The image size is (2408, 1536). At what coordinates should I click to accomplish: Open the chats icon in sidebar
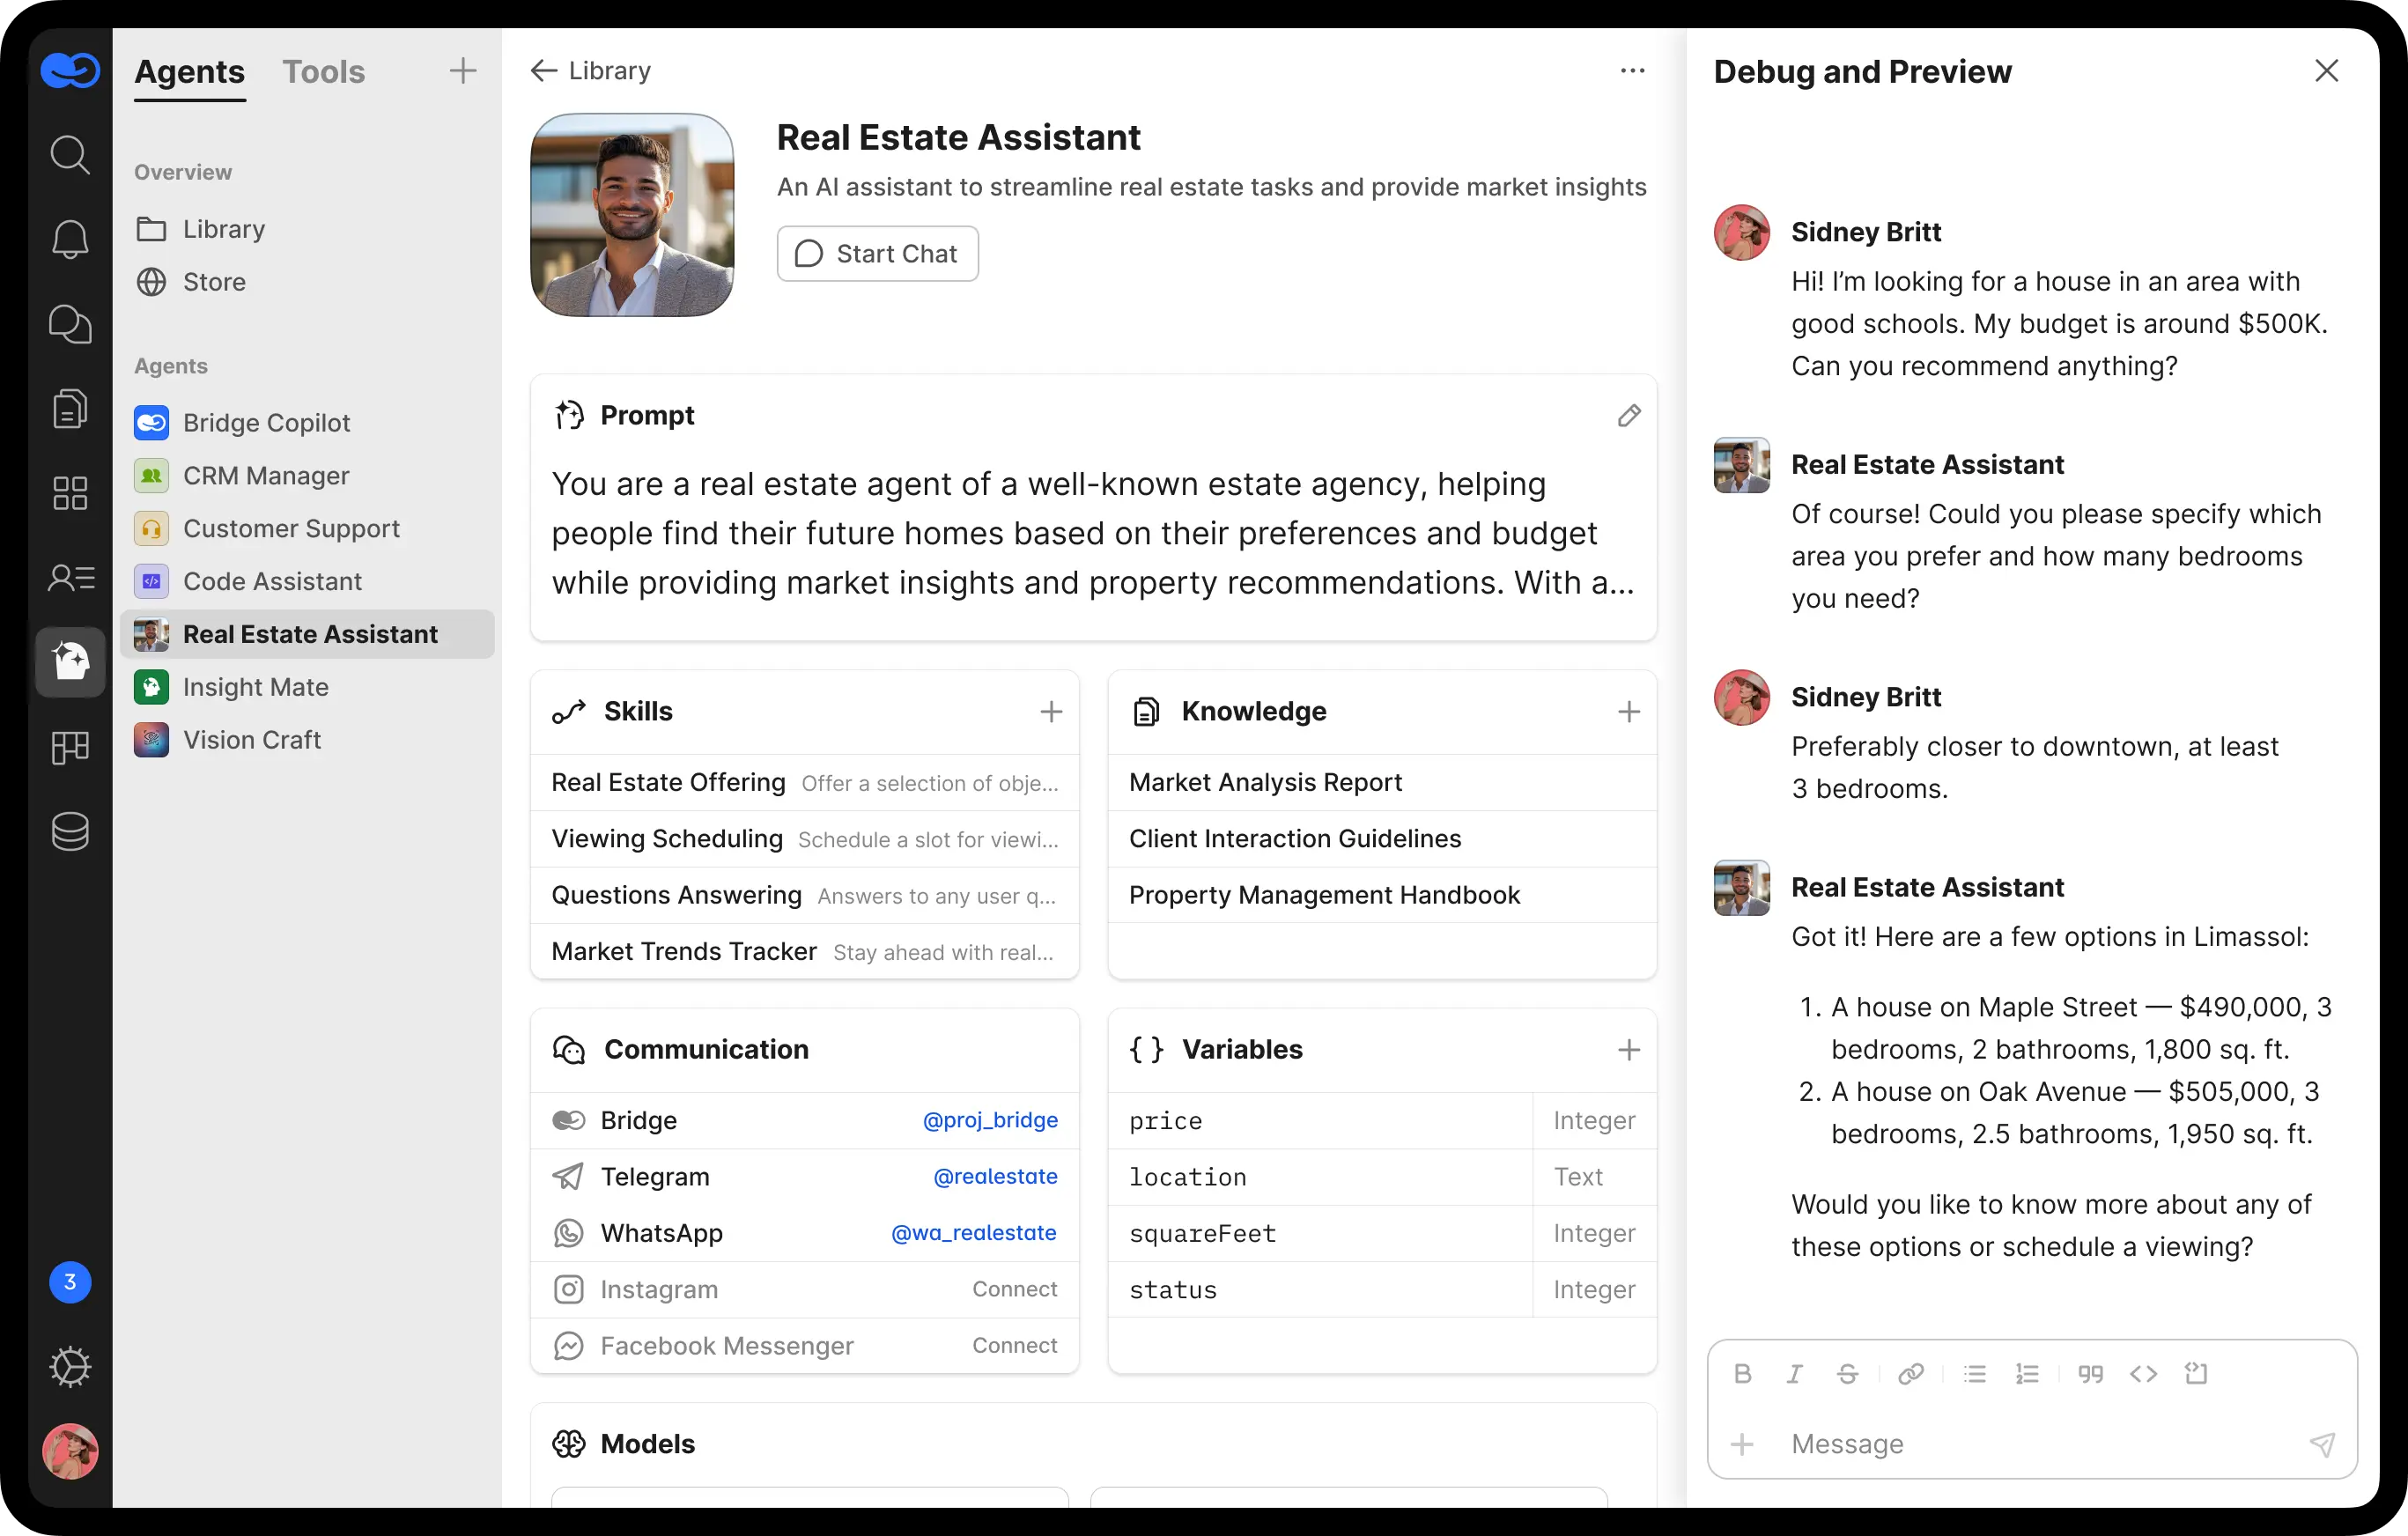tap(69, 324)
